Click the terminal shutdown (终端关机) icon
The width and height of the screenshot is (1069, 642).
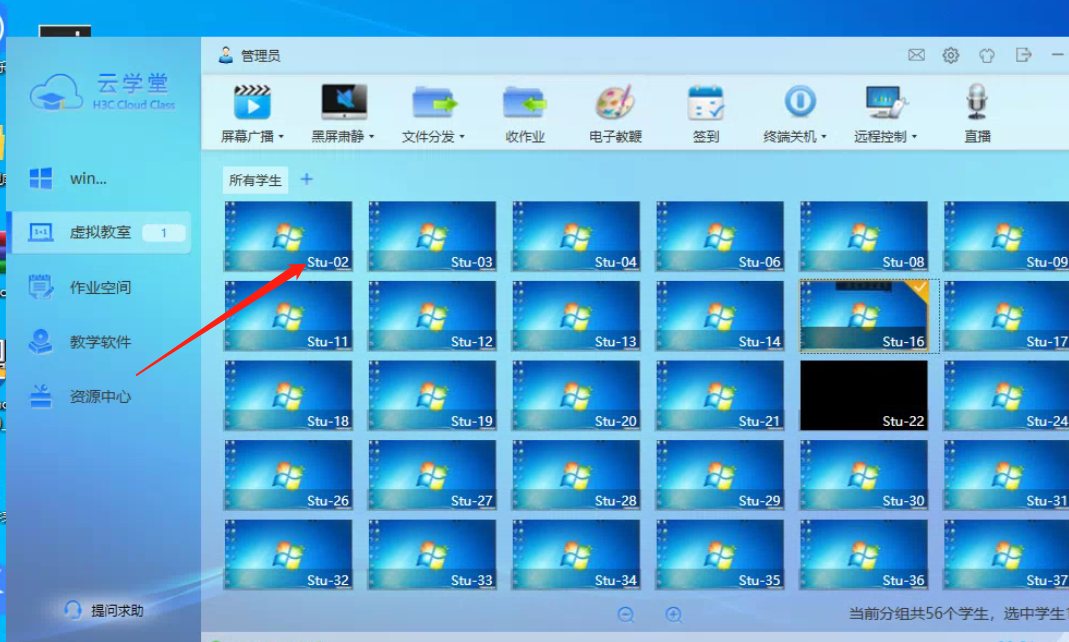(800, 101)
